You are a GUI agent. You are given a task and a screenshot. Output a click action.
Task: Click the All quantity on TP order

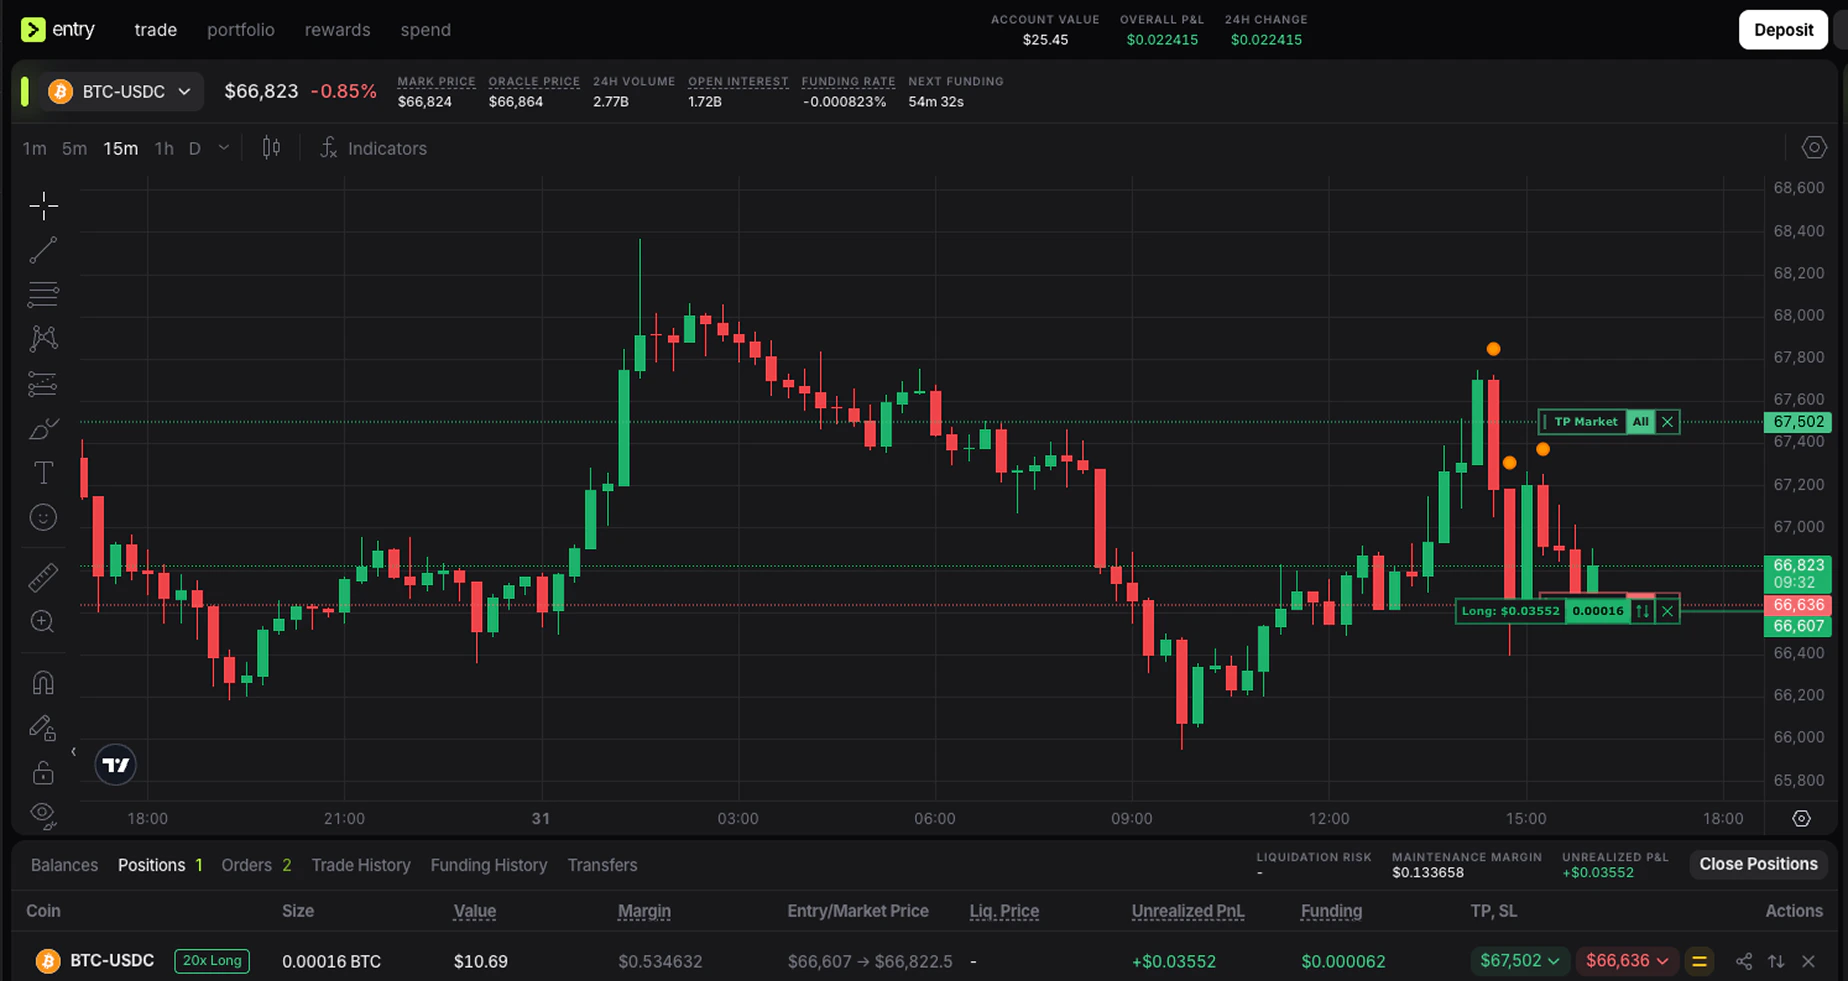coord(1641,422)
